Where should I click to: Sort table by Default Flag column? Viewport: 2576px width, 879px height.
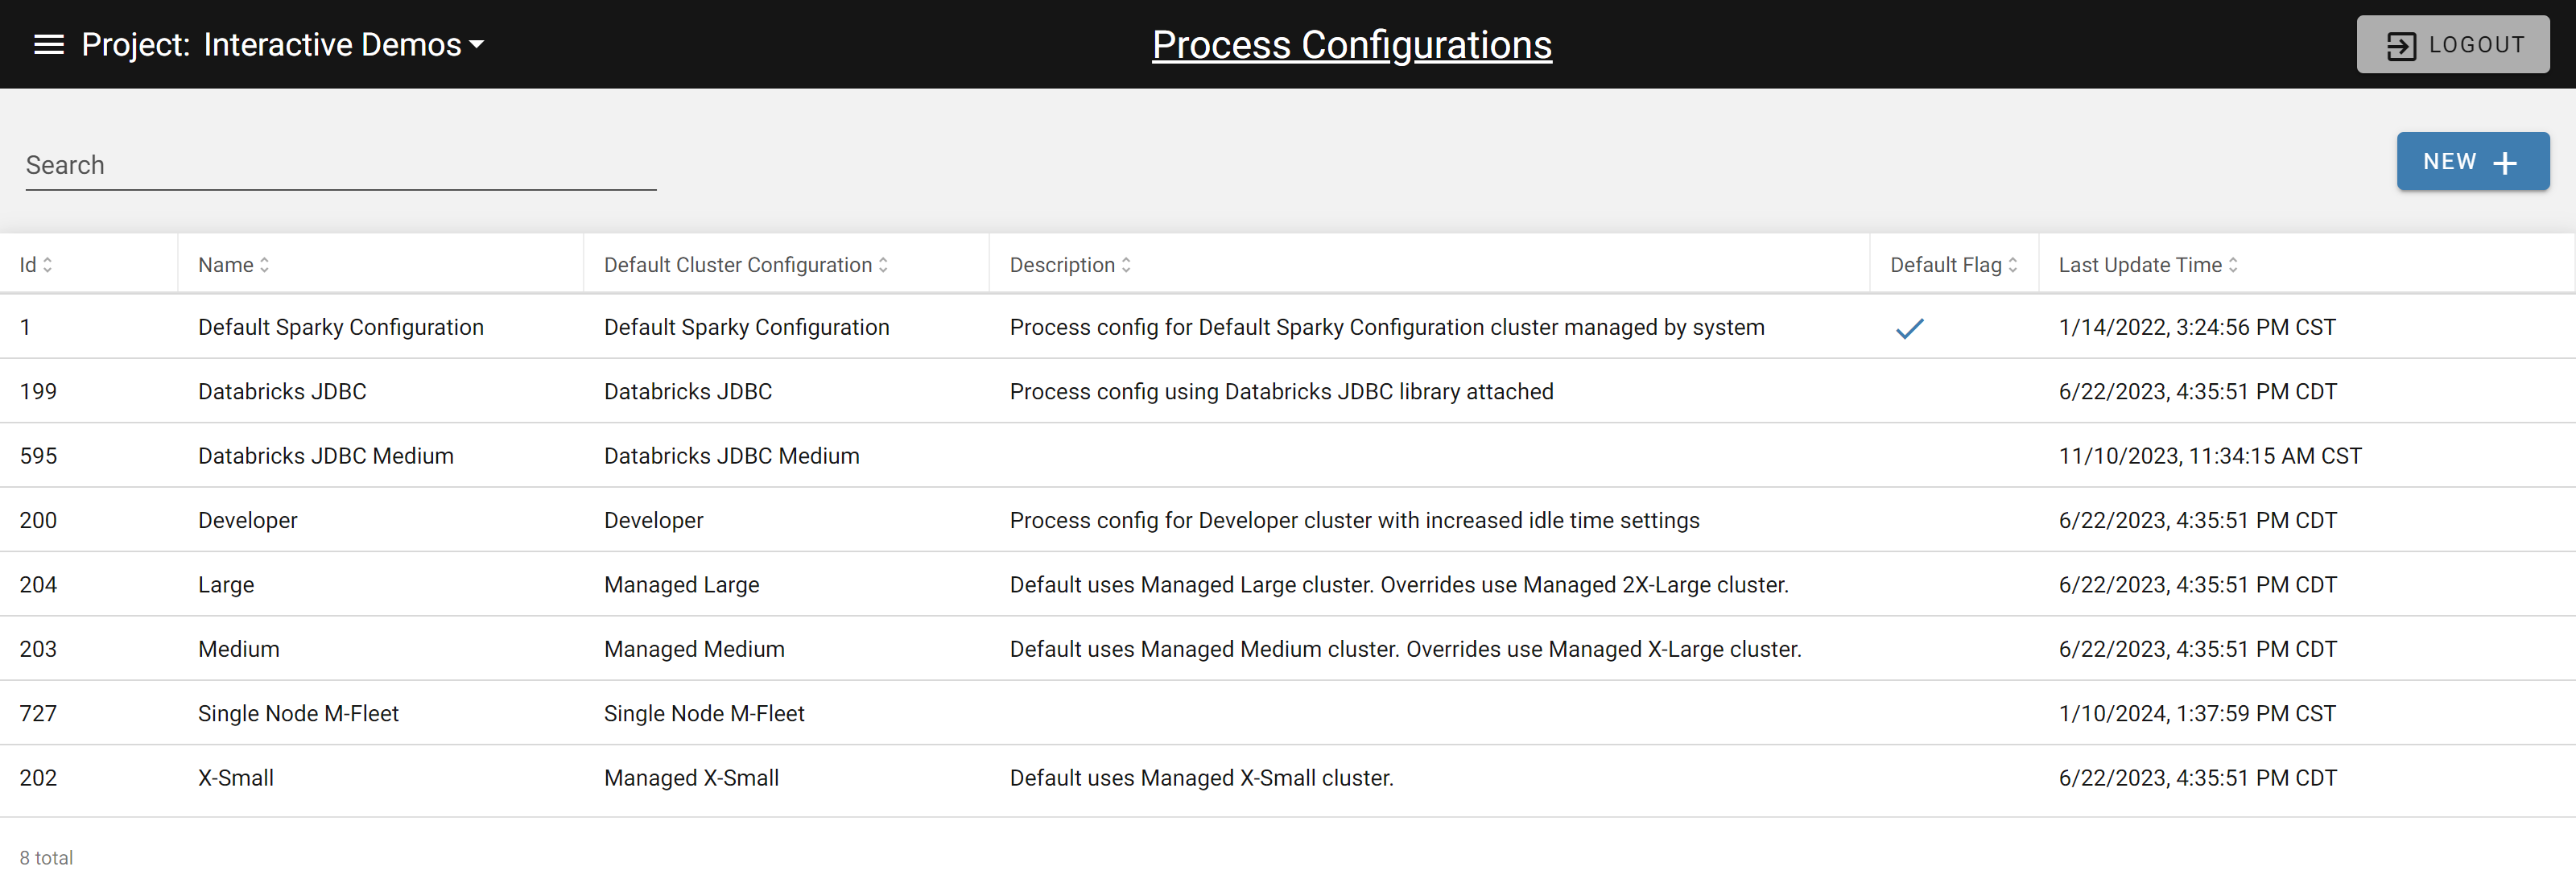pyautogui.click(x=1954, y=265)
